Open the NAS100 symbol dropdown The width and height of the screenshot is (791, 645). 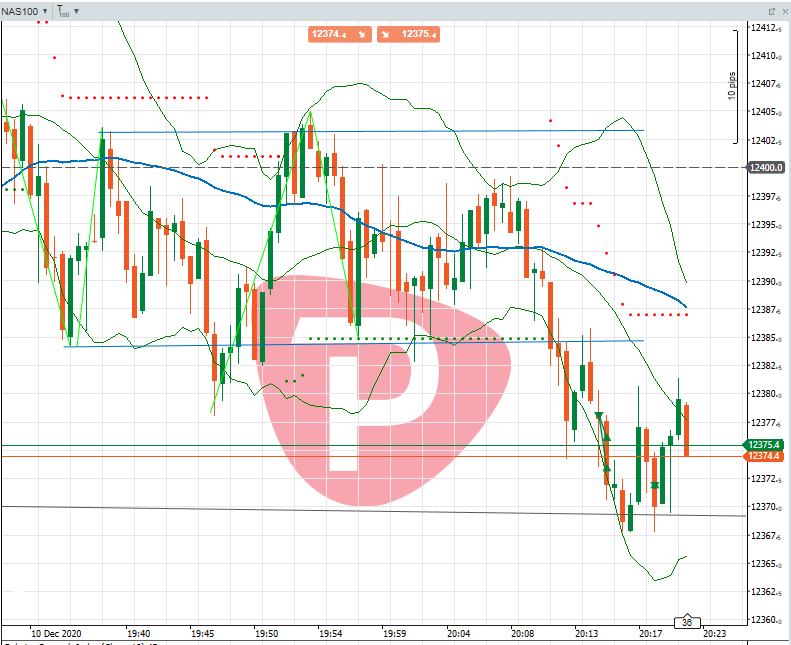point(24,11)
